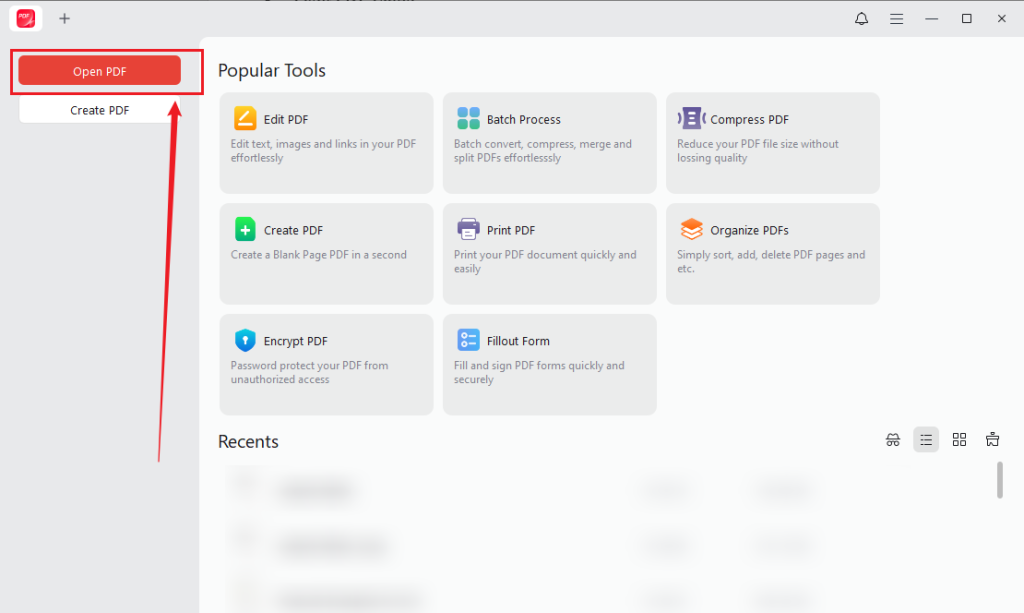
Task: Open the hamburger menu in title bar
Action: pyautogui.click(x=897, y=19)
